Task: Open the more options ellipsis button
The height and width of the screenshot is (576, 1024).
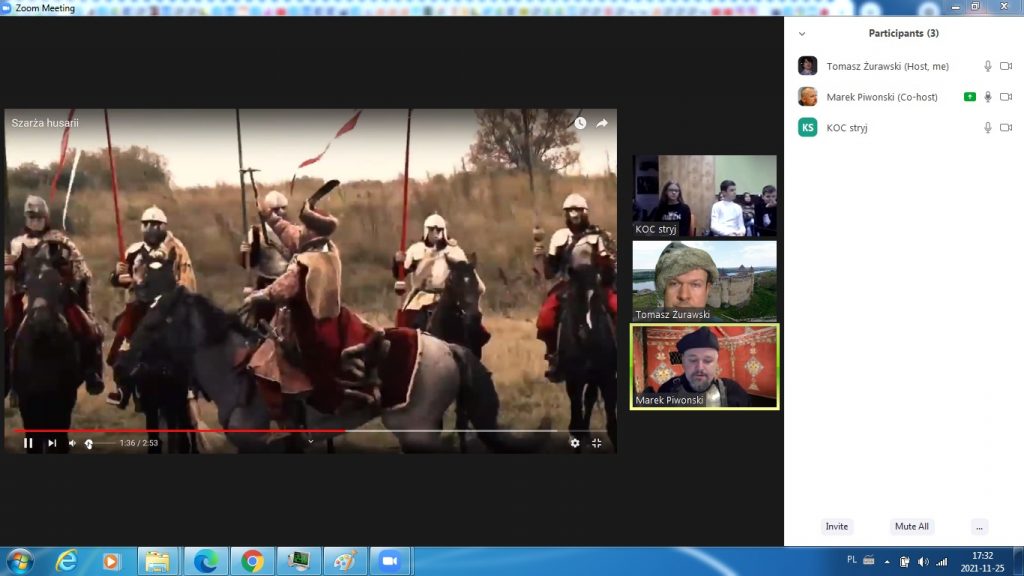Action: [979, 526]
